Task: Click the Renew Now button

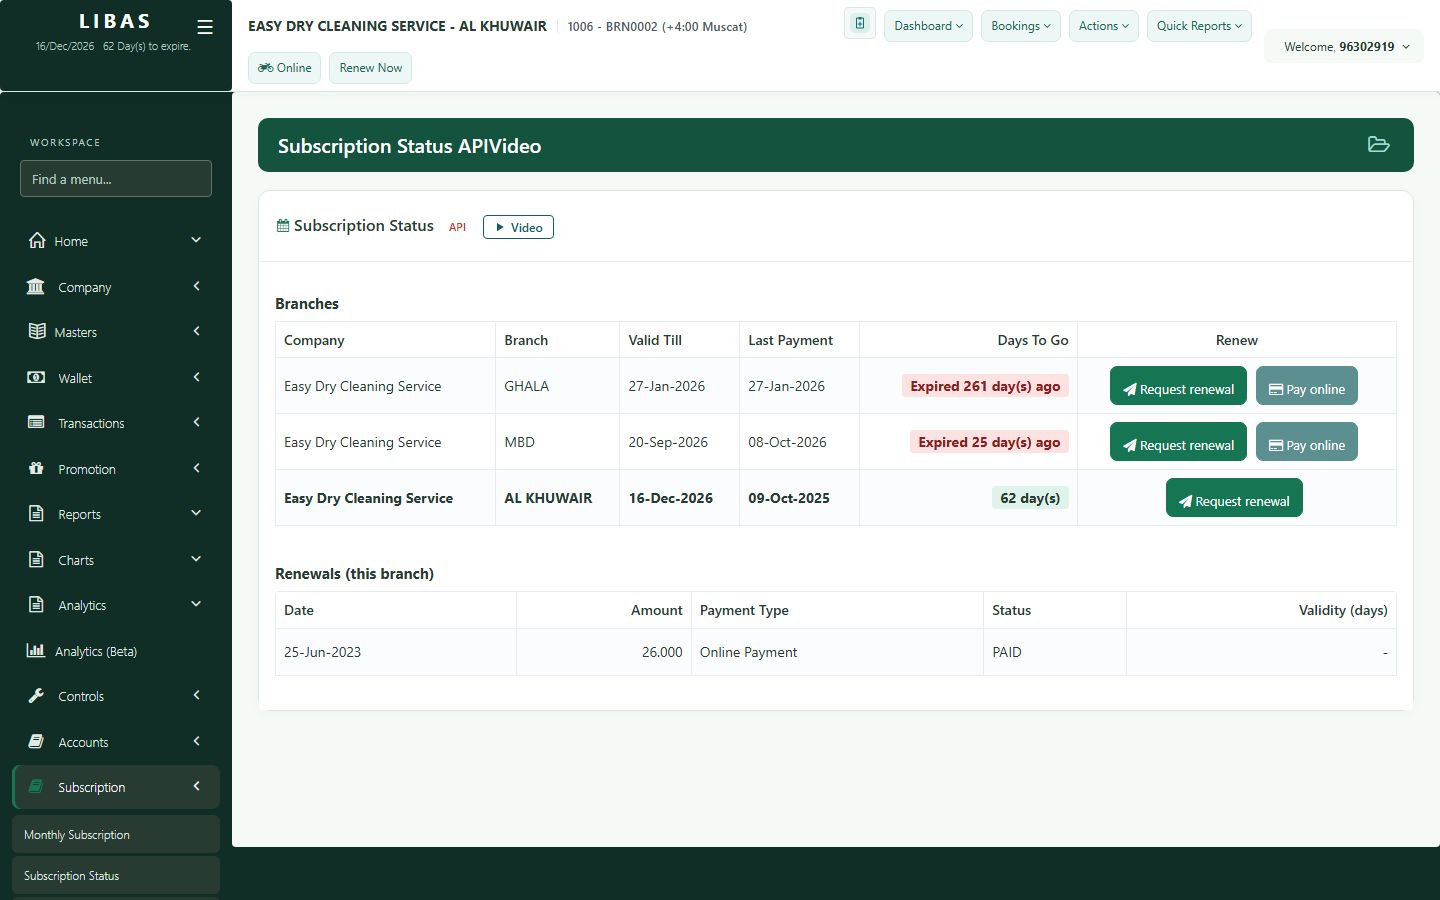Action: point(370,68)
